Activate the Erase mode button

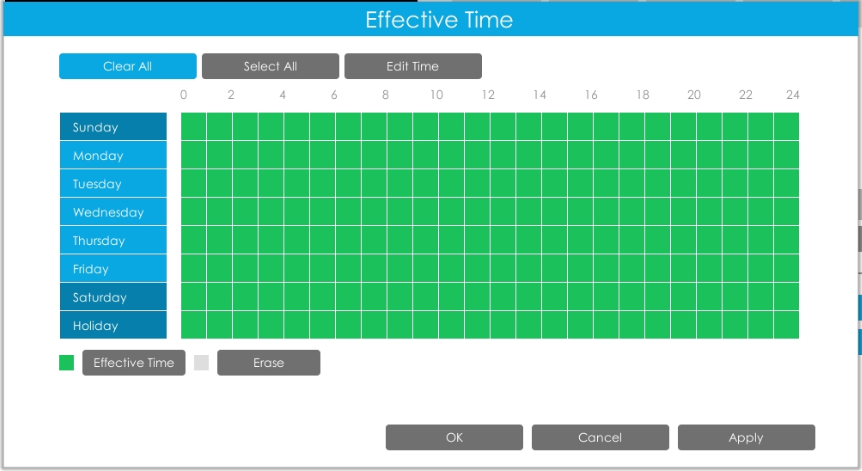coord(268,363)
